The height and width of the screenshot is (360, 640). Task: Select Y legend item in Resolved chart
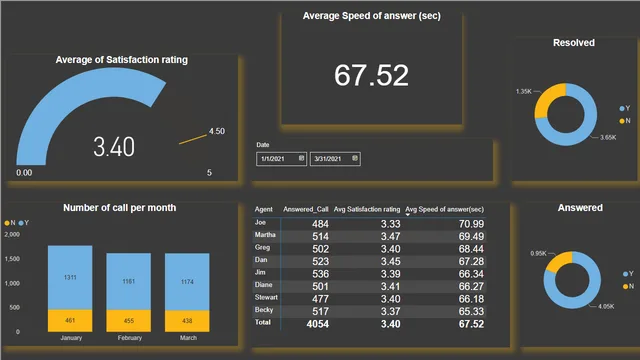pyautogui.click(x=624, y=108)
